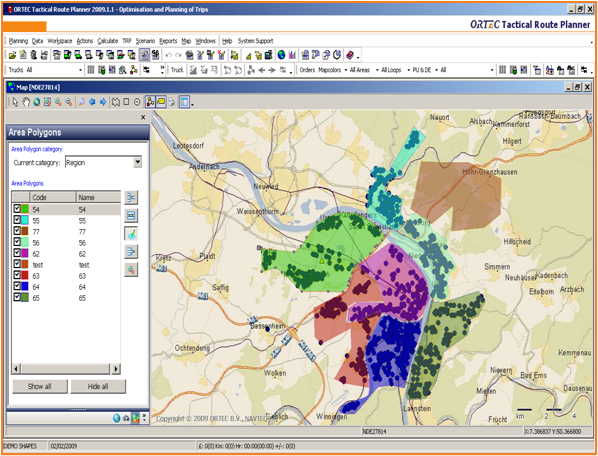Select the arrow pointer tool in map toolbar
598x456 pixels.
click(15, 102)
